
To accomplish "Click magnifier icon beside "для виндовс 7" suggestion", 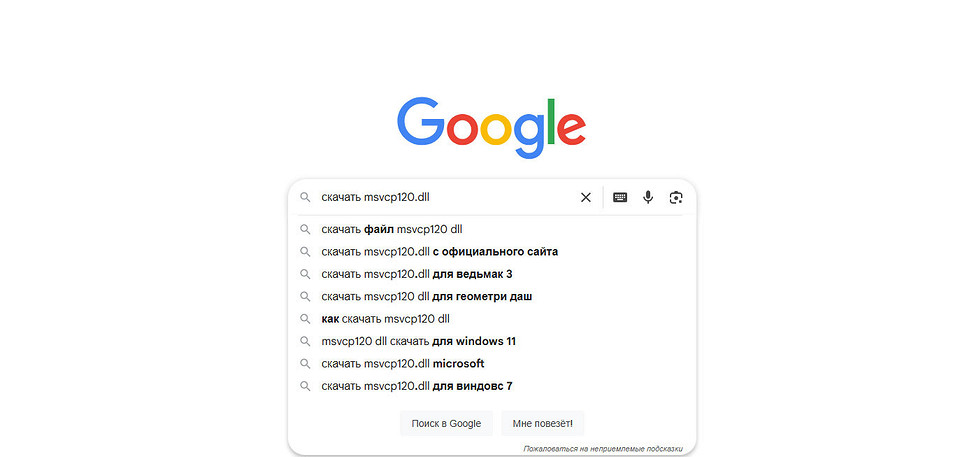I will [305, 386].
